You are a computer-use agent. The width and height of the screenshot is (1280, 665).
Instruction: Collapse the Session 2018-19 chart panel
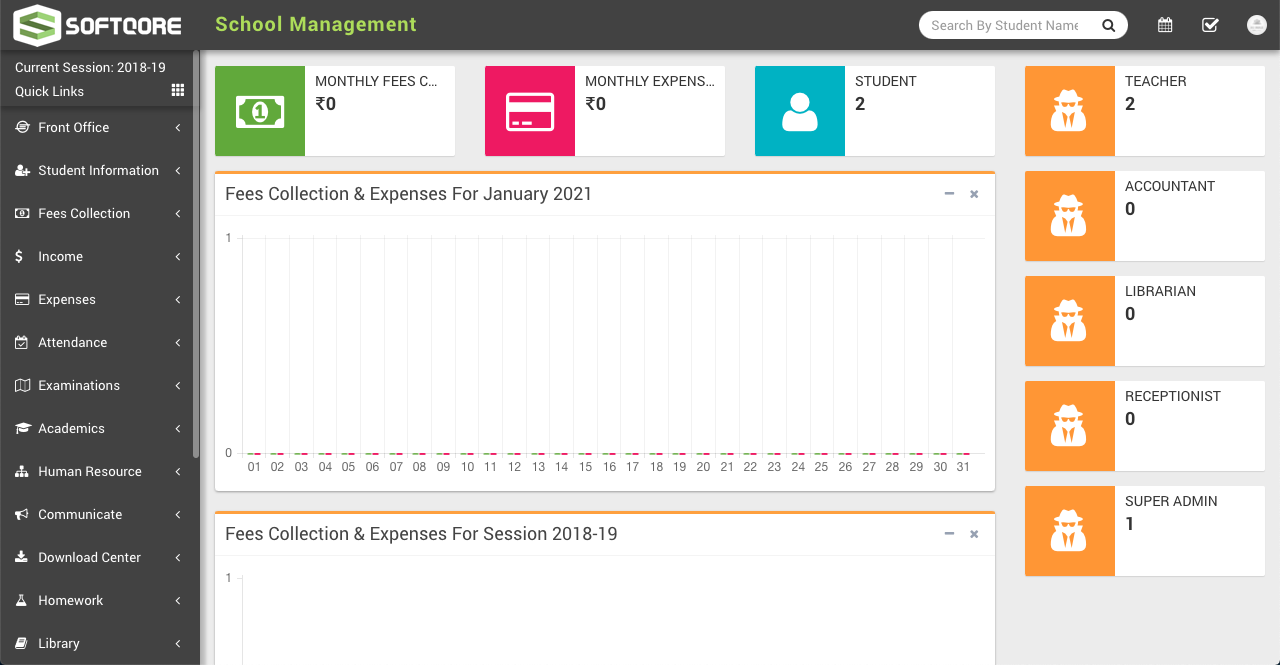tap(949, 534)
